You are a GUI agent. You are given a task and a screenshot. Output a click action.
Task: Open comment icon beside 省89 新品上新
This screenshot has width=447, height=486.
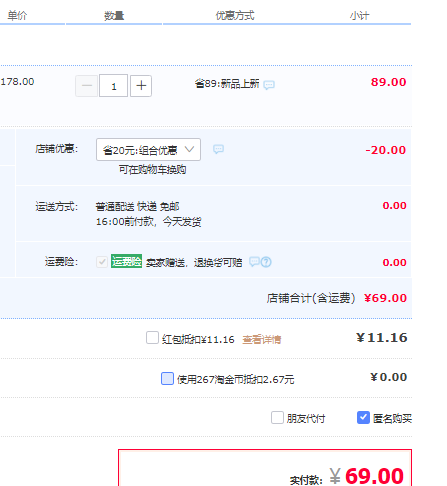tap(269, 85)
